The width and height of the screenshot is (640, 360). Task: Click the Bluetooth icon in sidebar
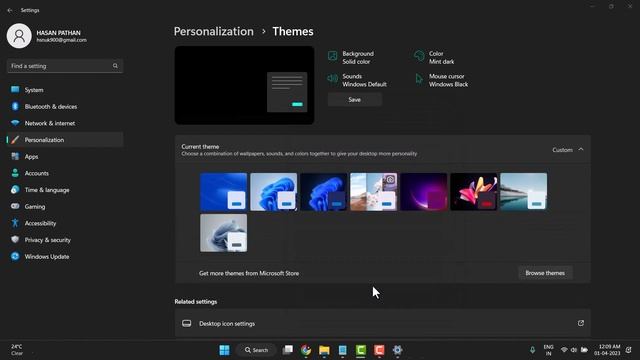(x=15, y=106)
